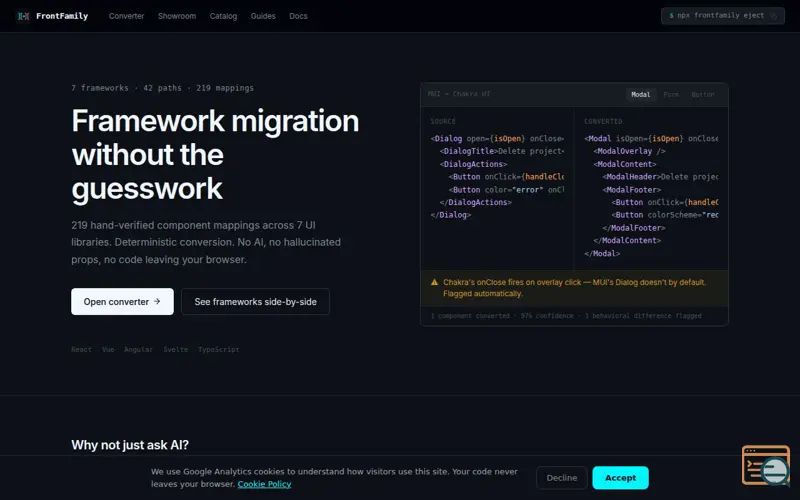This screenshot has width=800, height=500.
Task: Click the FrontFamily brand name
Action: (62, 16)
